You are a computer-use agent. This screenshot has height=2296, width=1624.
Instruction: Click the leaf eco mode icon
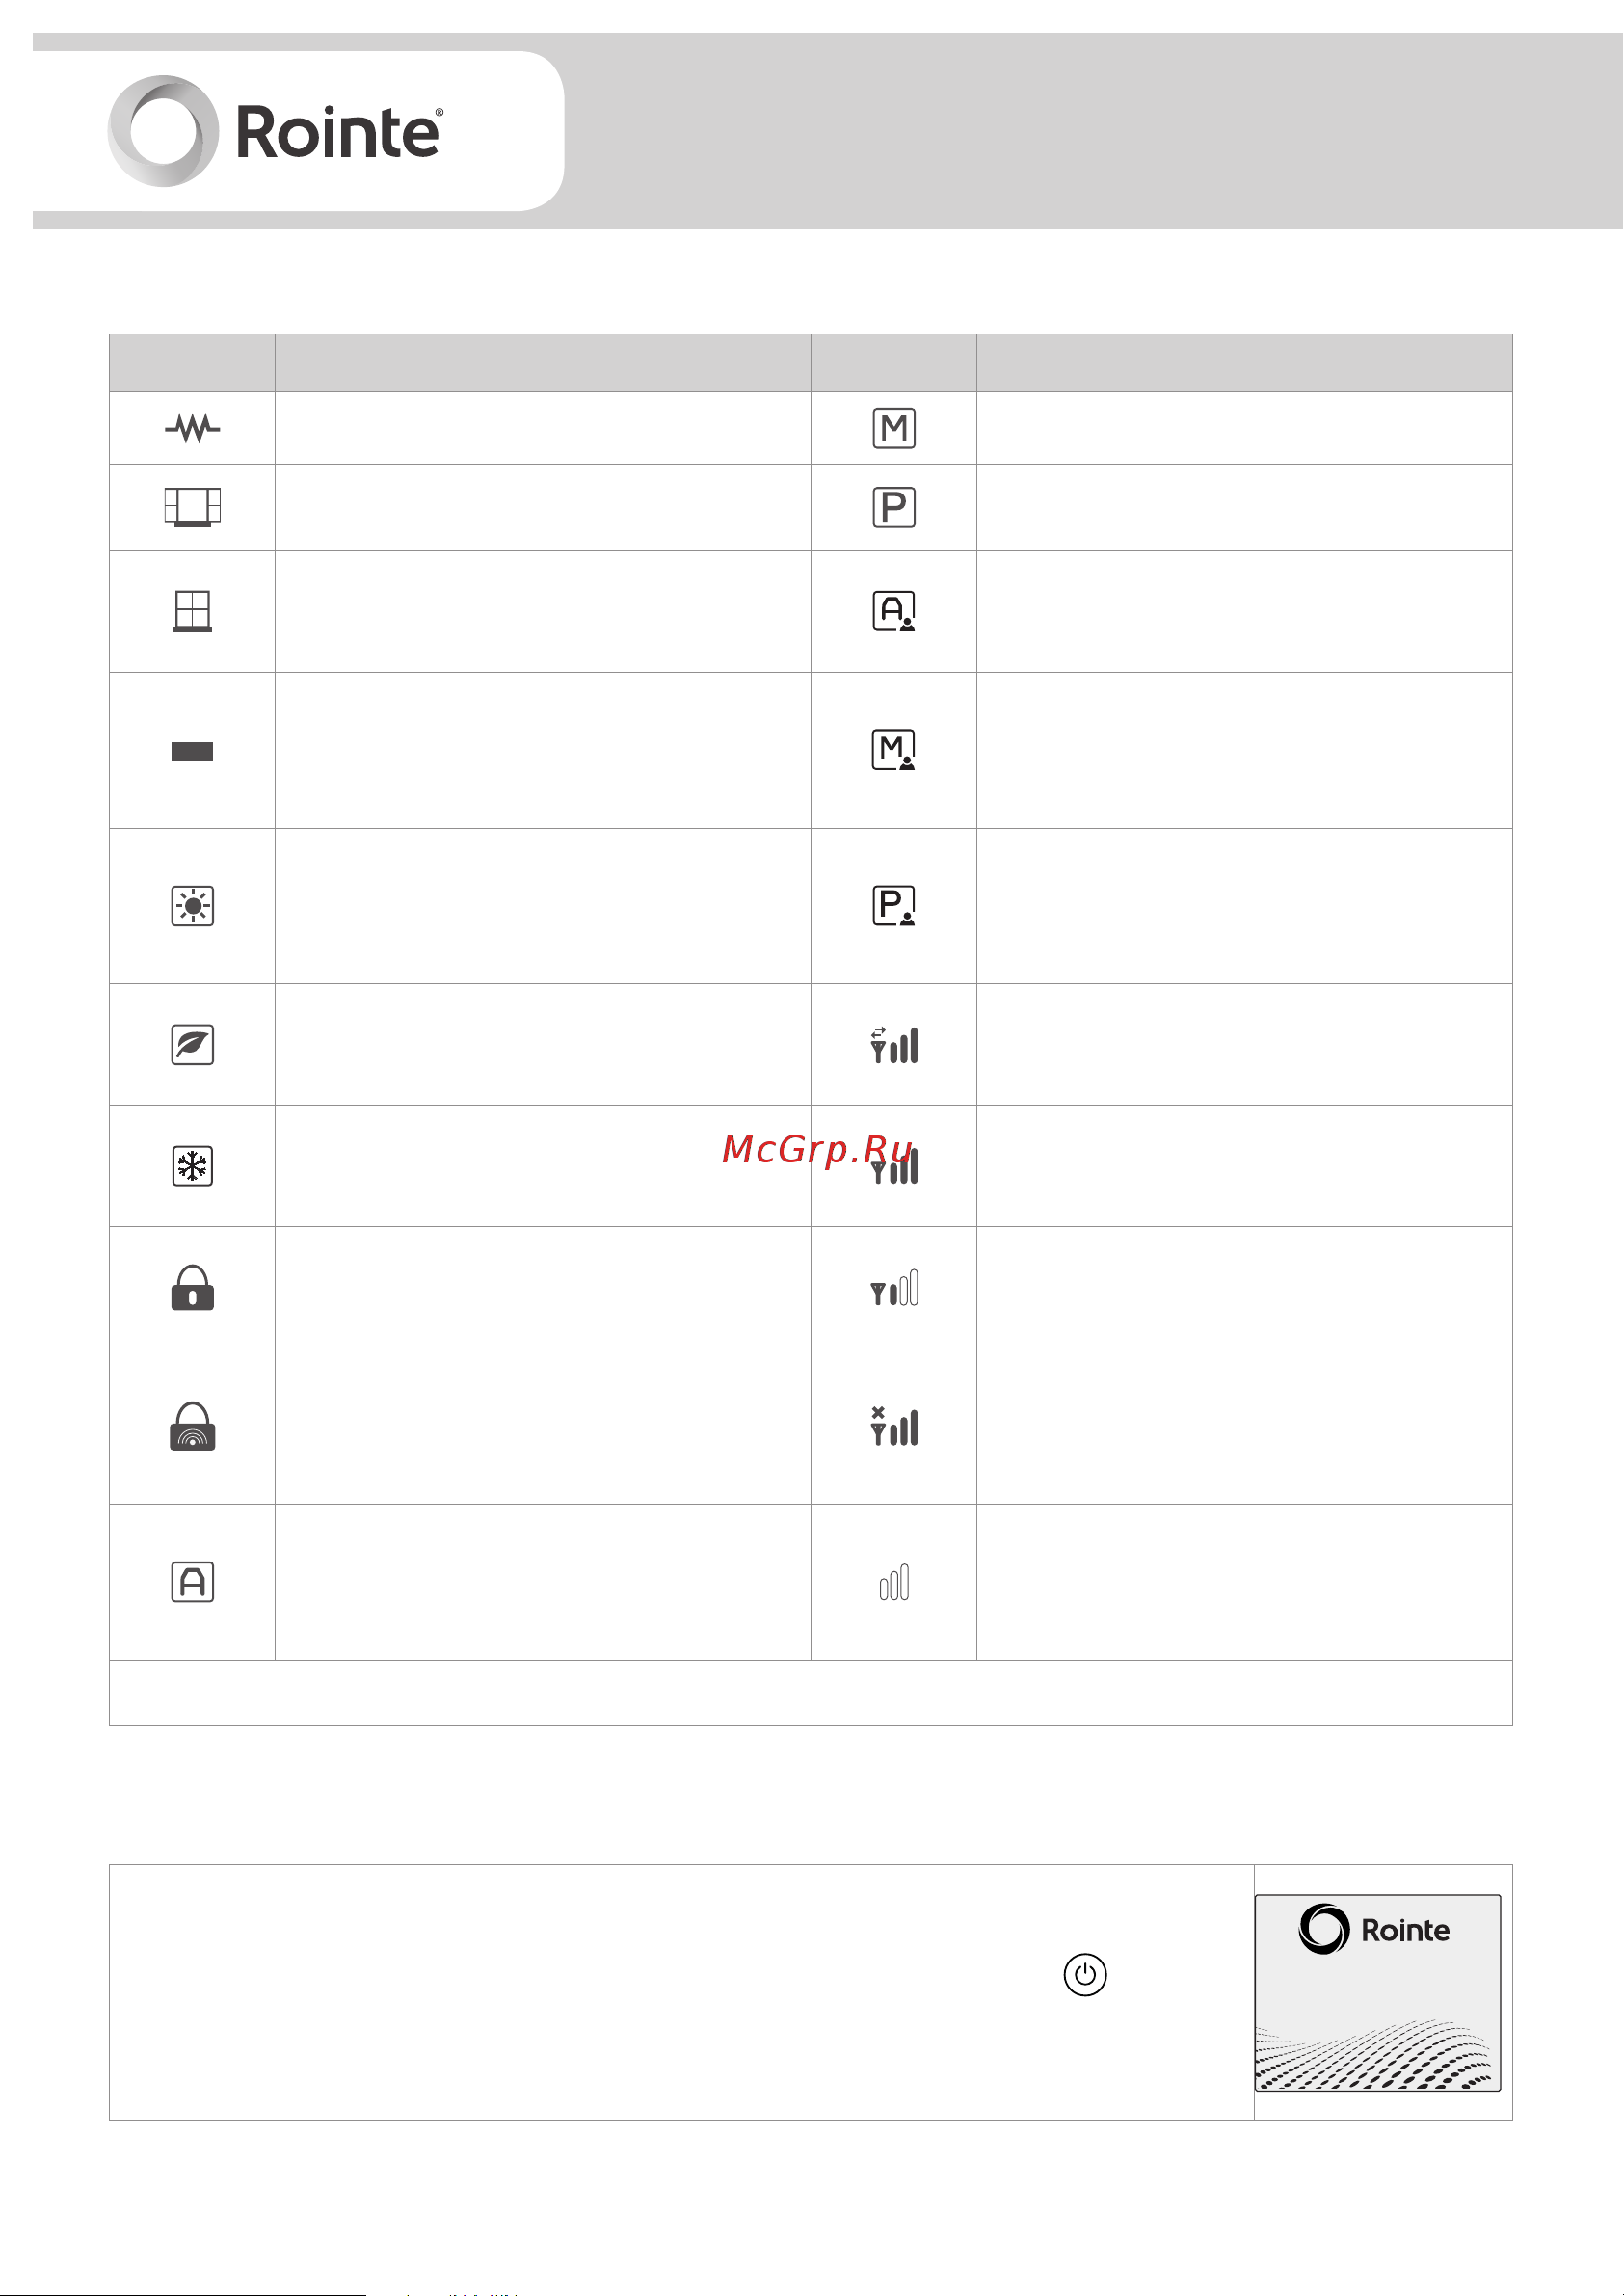[192, 1044]
